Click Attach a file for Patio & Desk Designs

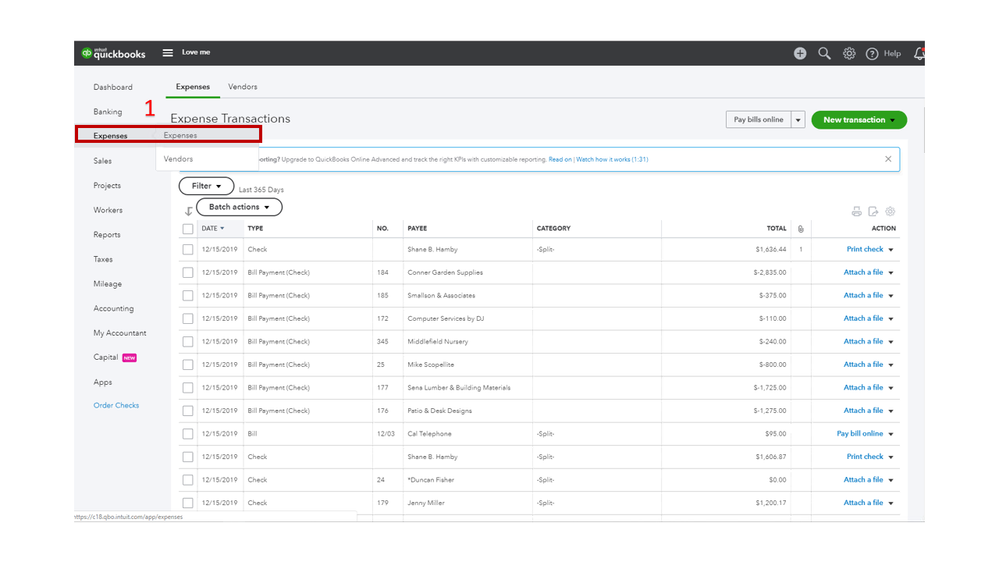coord(863,410)
